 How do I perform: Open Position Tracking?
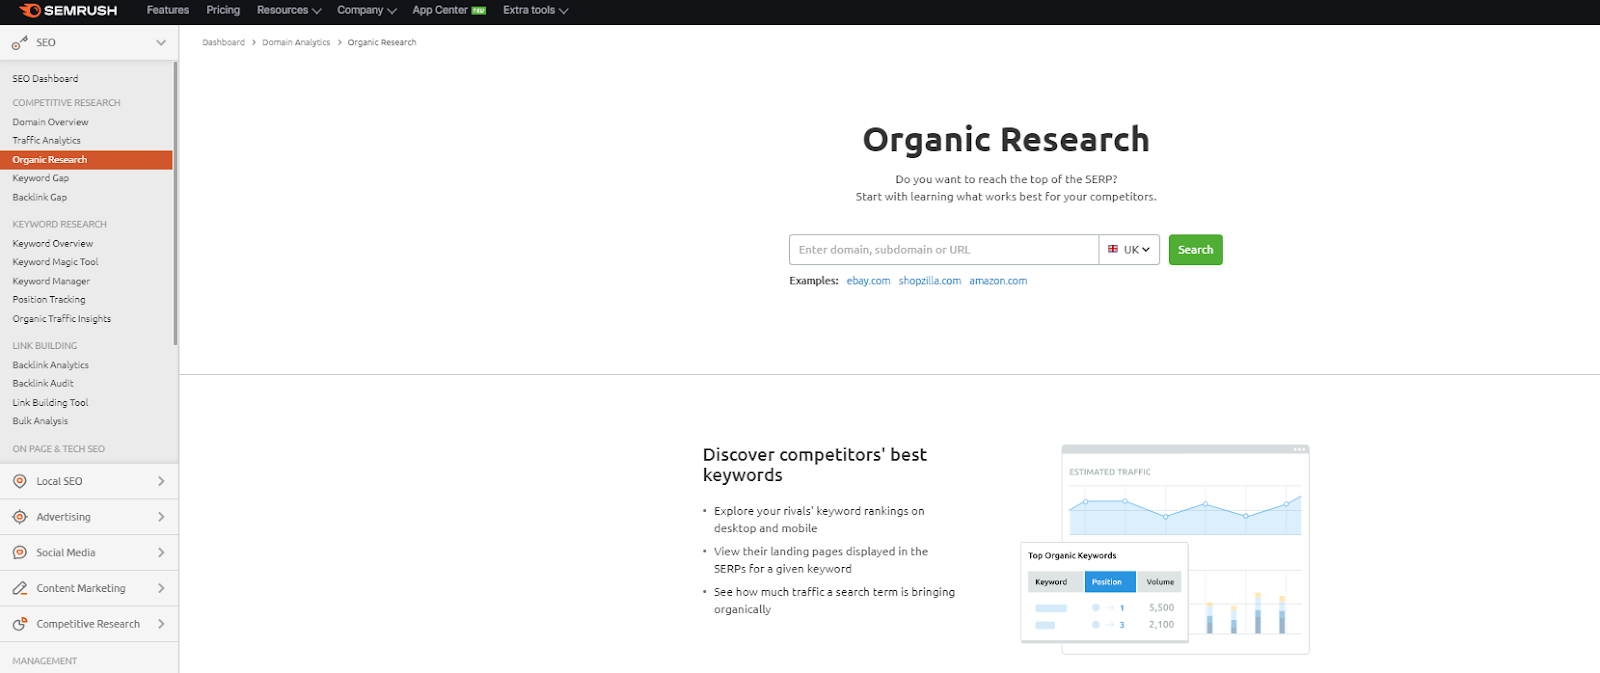(49, 300)
